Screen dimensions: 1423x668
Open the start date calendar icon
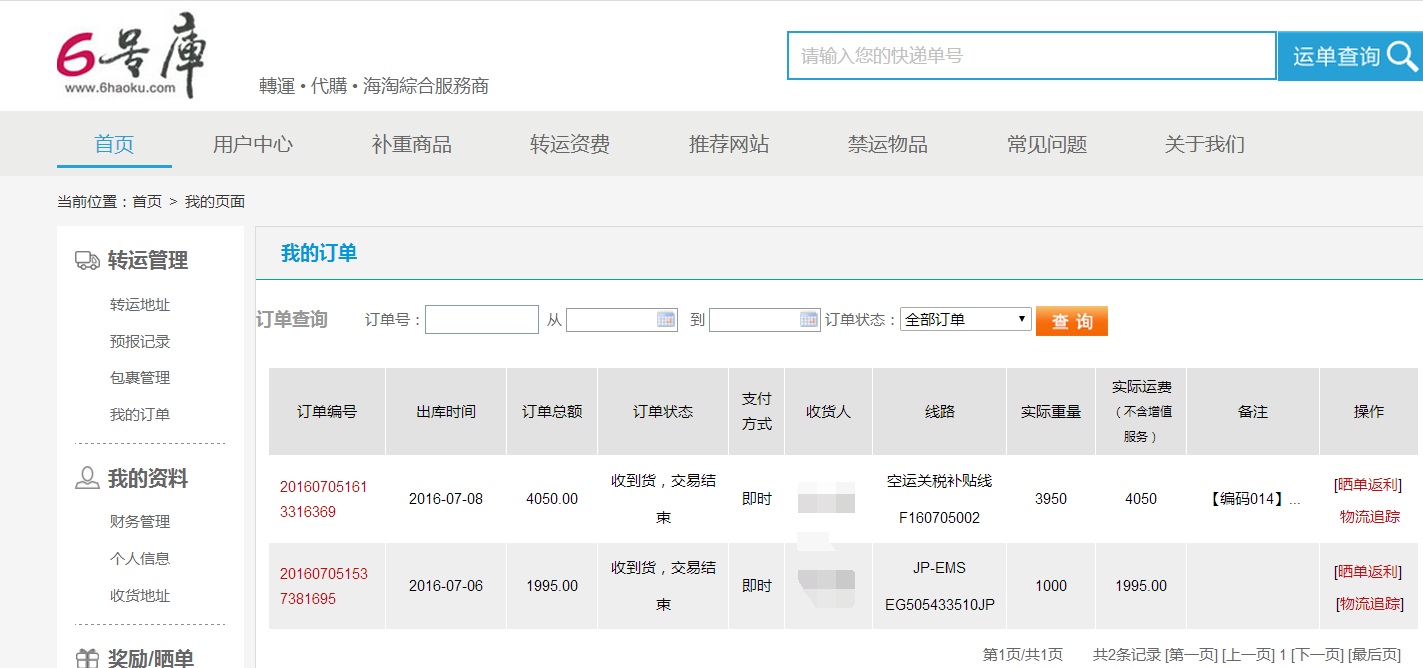[x=665, y=320]
